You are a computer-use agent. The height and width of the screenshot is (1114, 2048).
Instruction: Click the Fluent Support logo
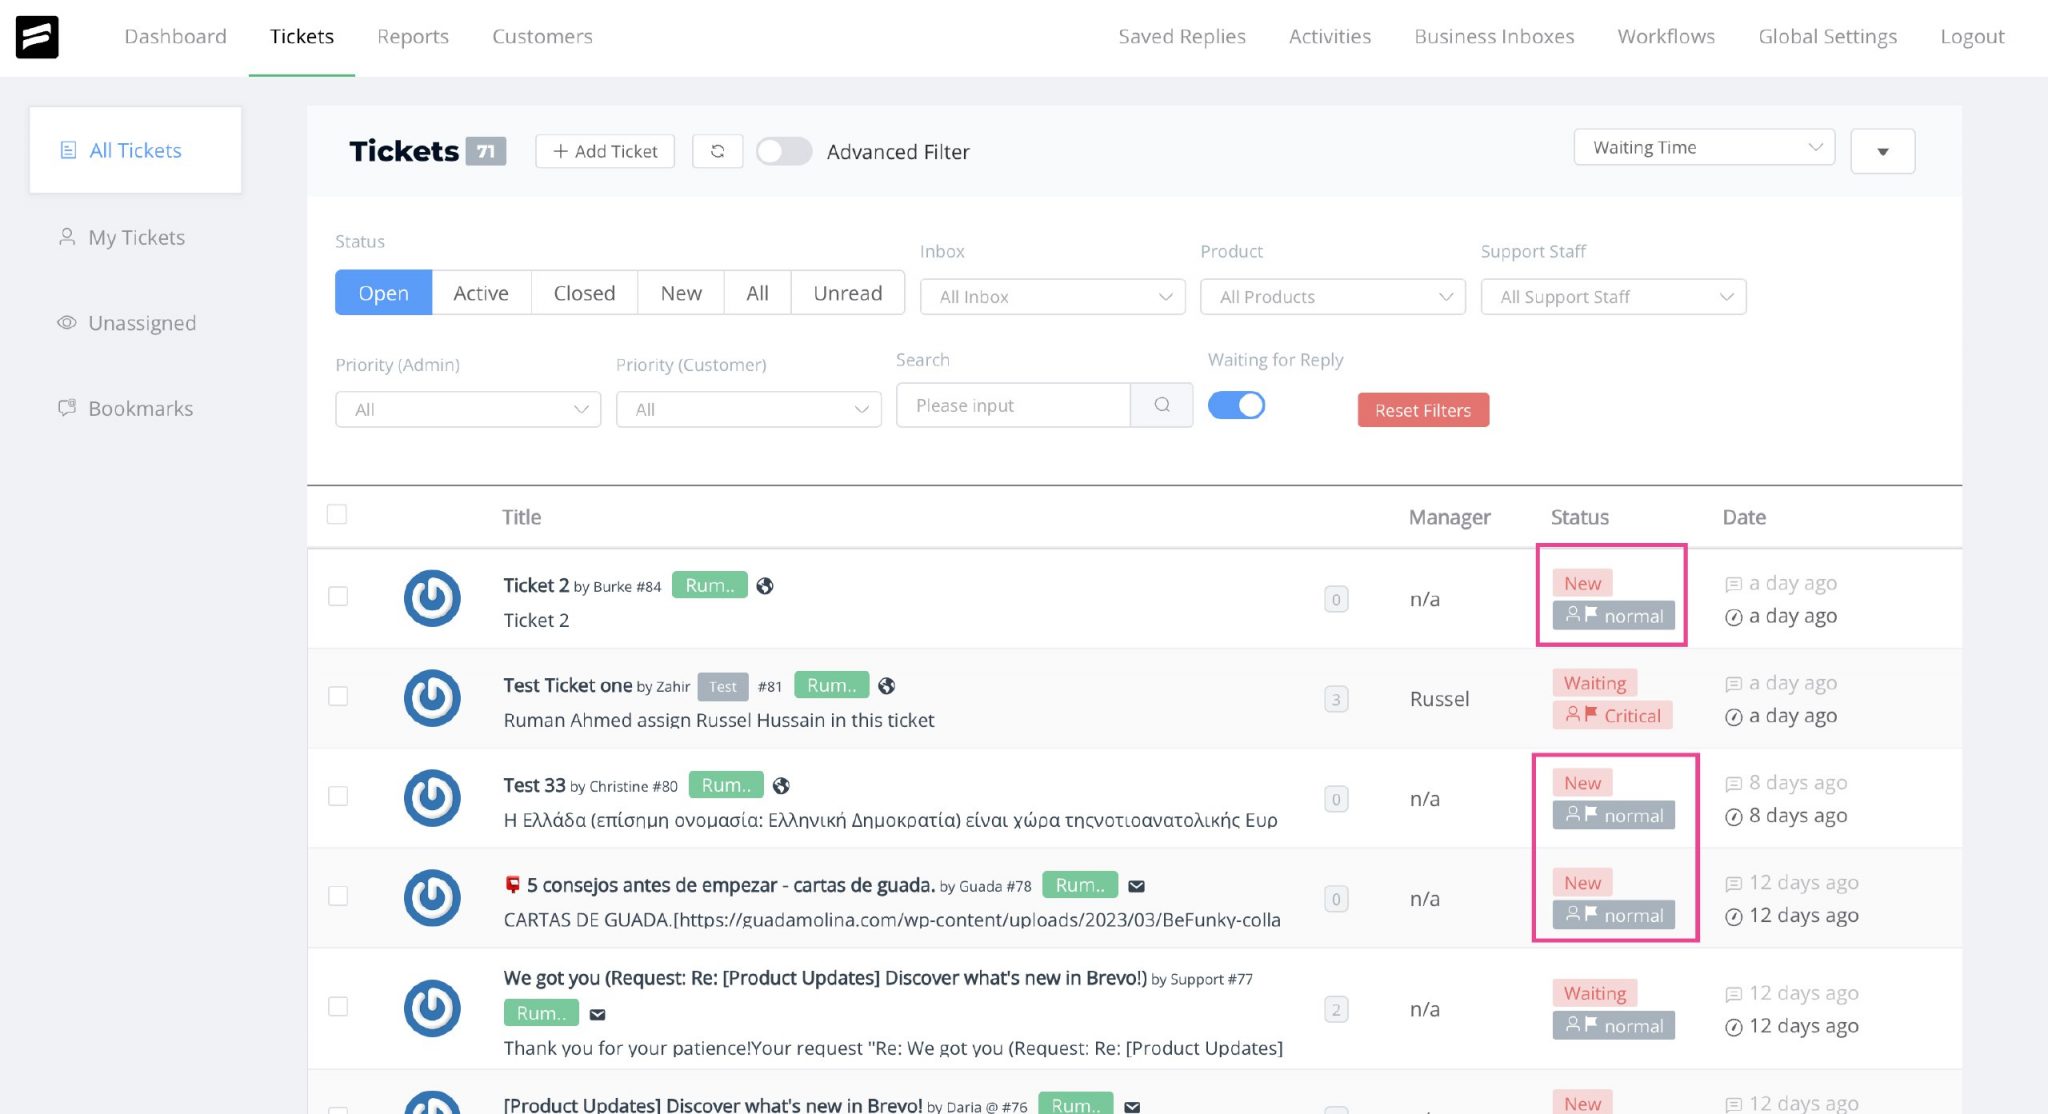coord(37,36)
